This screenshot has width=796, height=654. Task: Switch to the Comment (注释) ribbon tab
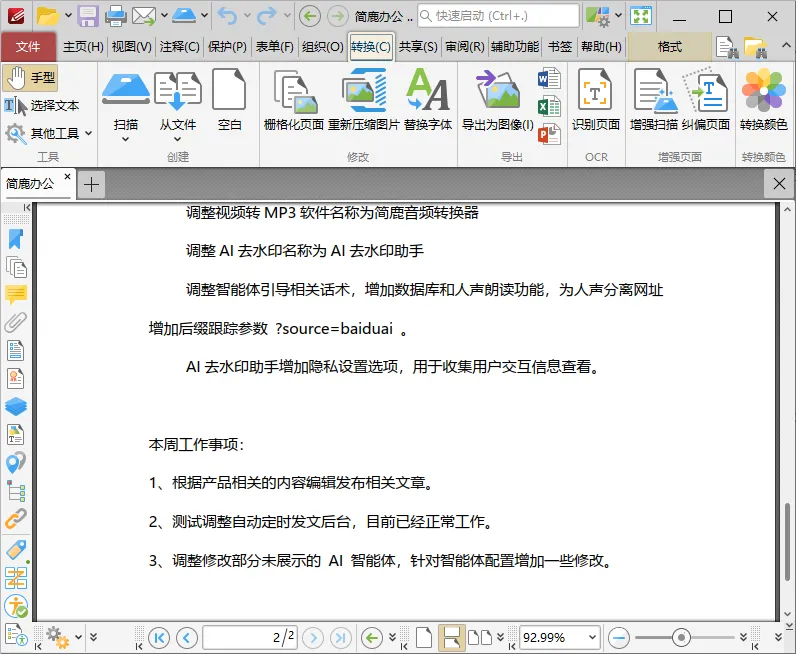point(180,47)
